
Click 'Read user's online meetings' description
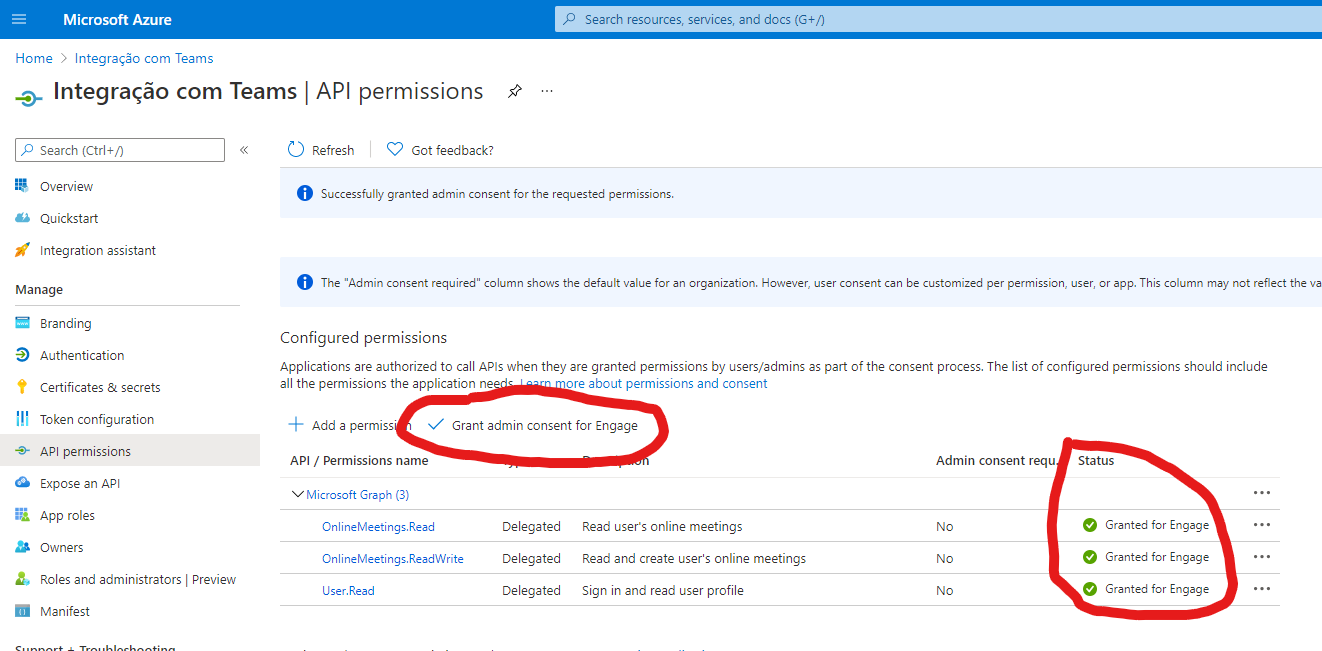(x=662, y=526)
